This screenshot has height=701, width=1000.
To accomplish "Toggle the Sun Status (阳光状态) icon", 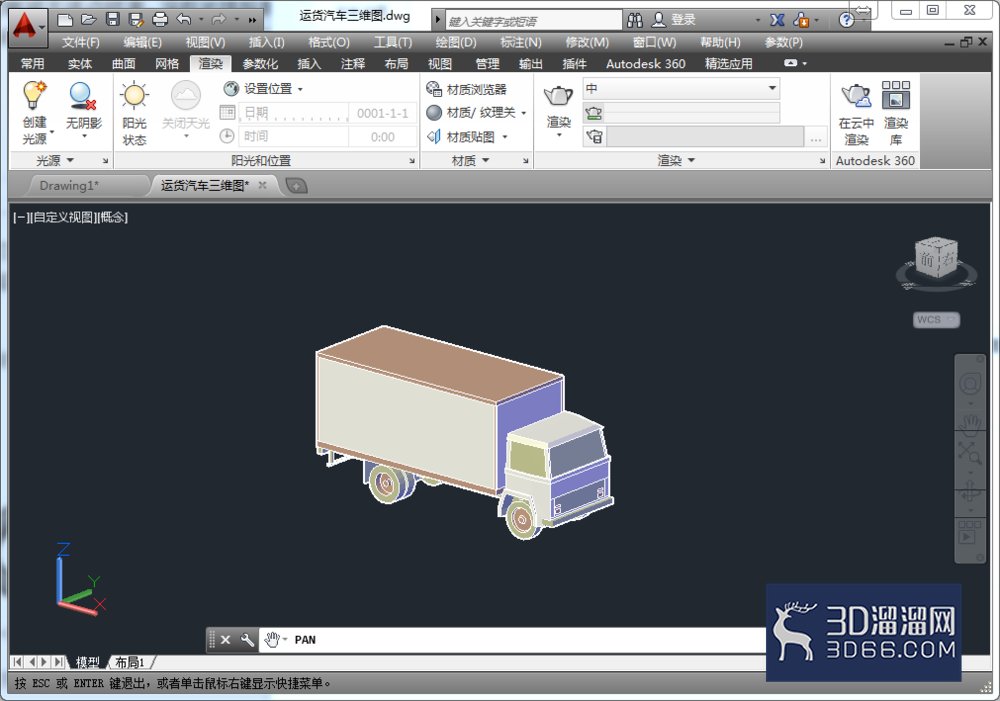I will pos(134,96).
